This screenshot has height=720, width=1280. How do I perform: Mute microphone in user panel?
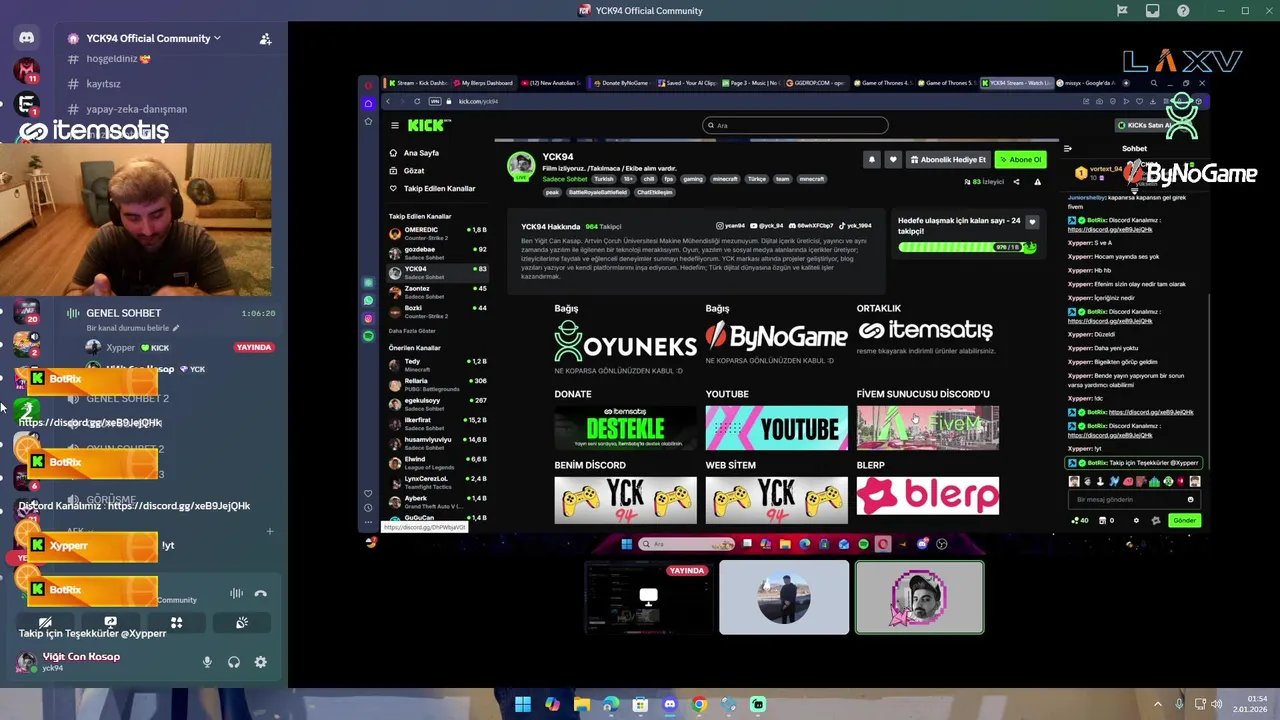208,662
